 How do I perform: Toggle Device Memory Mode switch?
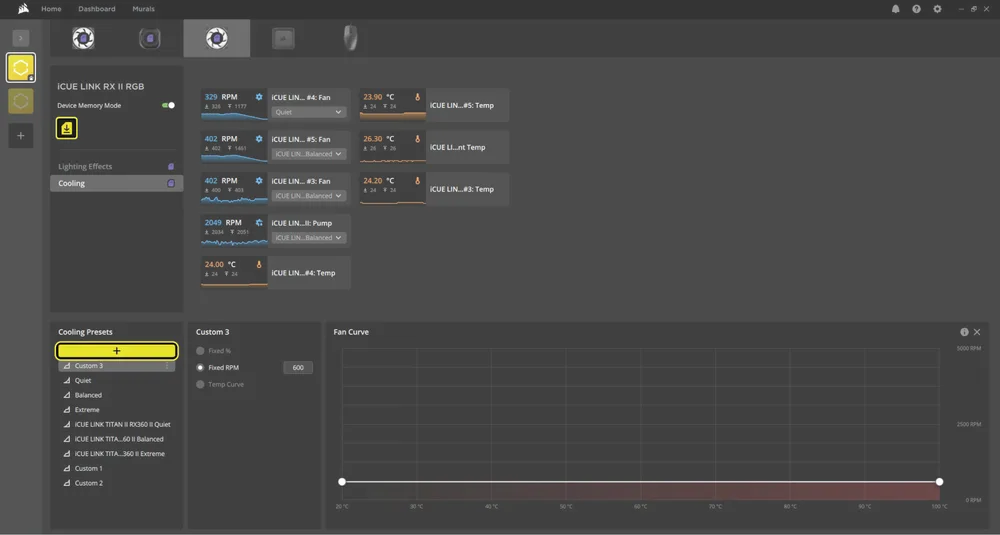pos(168,105)
